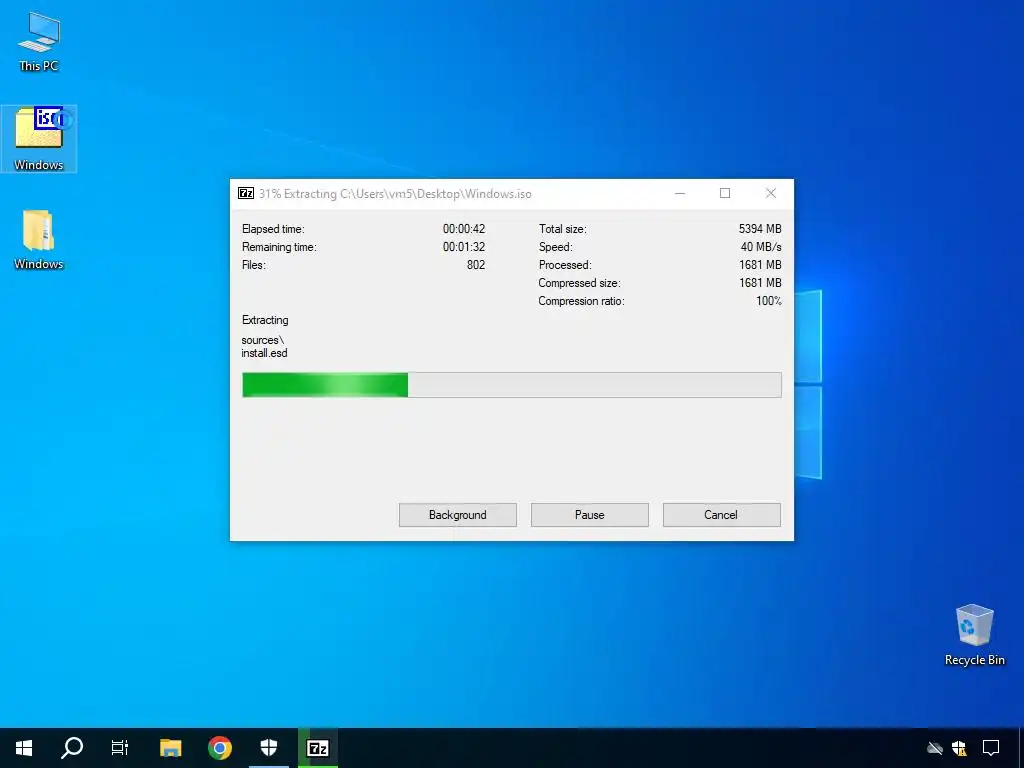Screen dimensions: 1024x768
Task: Click the 'Compressed size:' label
Action: pos(579,283)
